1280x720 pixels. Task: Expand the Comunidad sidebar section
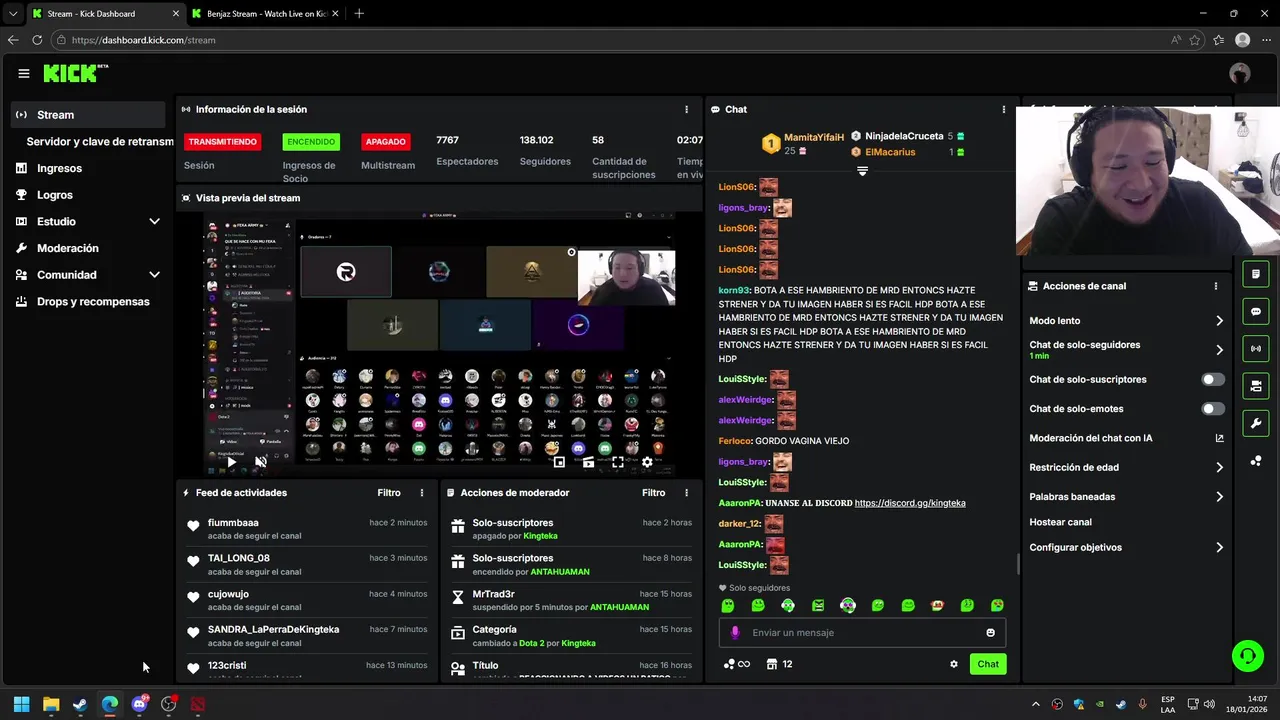pos(154,275)
